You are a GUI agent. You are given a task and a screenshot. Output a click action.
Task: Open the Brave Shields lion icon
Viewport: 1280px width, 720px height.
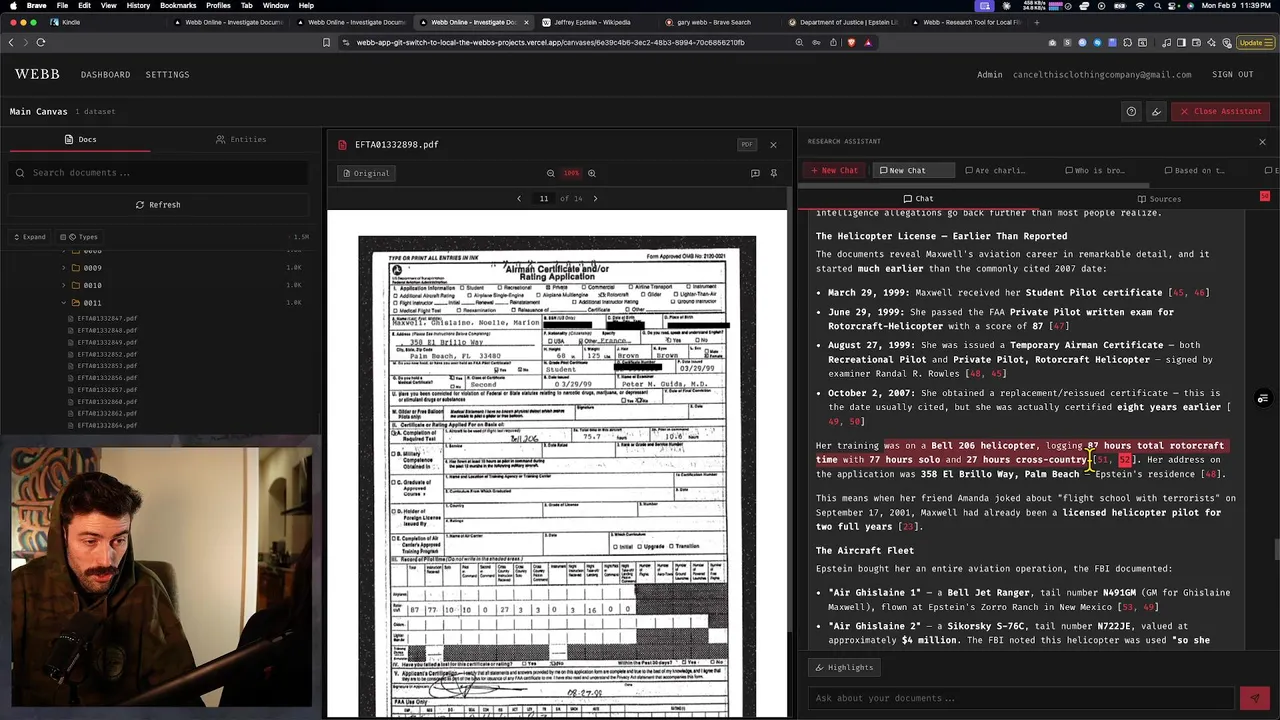point(851,42)
